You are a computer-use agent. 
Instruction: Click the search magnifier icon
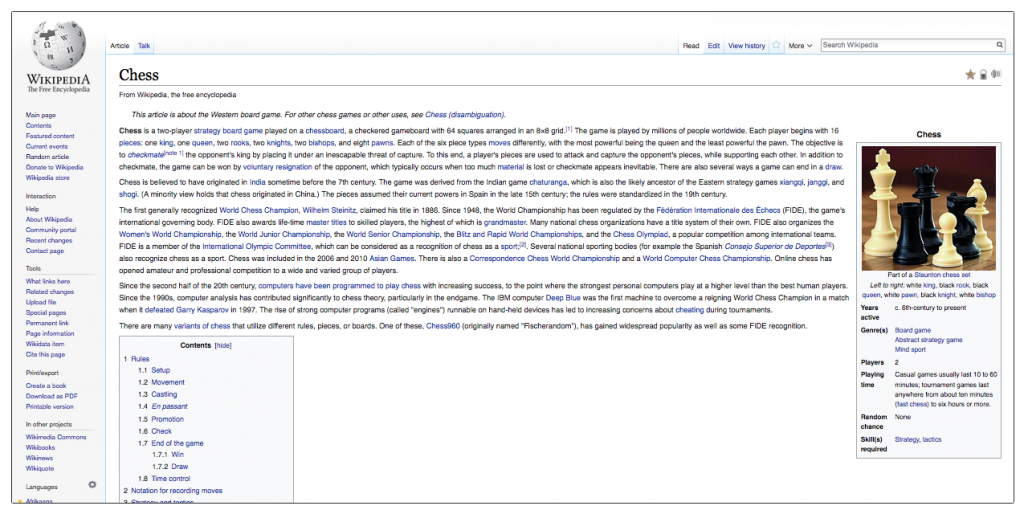tap(999, 45)
